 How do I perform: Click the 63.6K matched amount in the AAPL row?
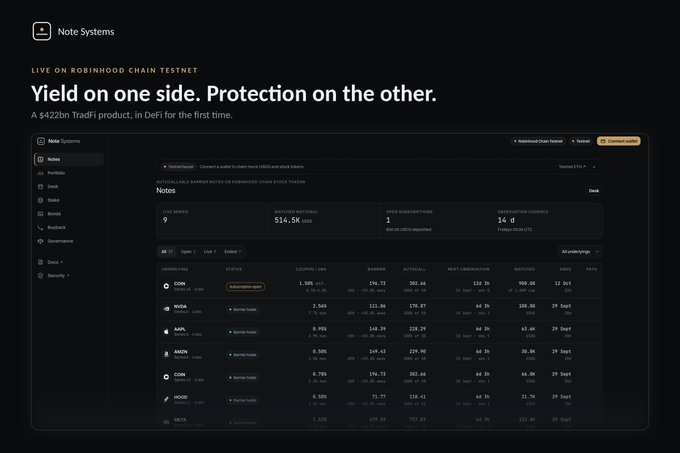click(x=528, y=329)
